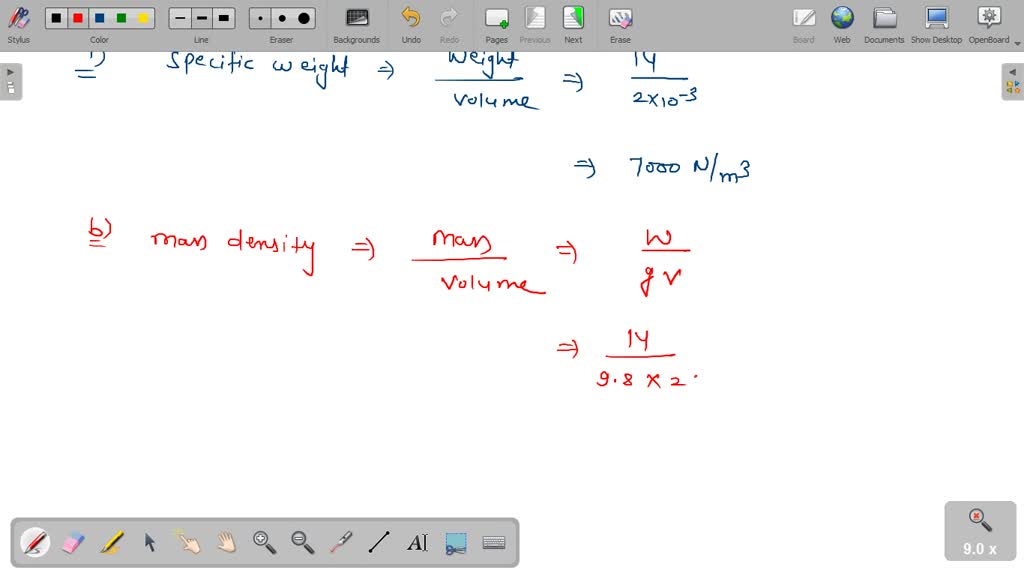Switch to the selection arrow tool
Image resolution: width=1024 pixels, height=576 pixels.
tap(148, 543)
